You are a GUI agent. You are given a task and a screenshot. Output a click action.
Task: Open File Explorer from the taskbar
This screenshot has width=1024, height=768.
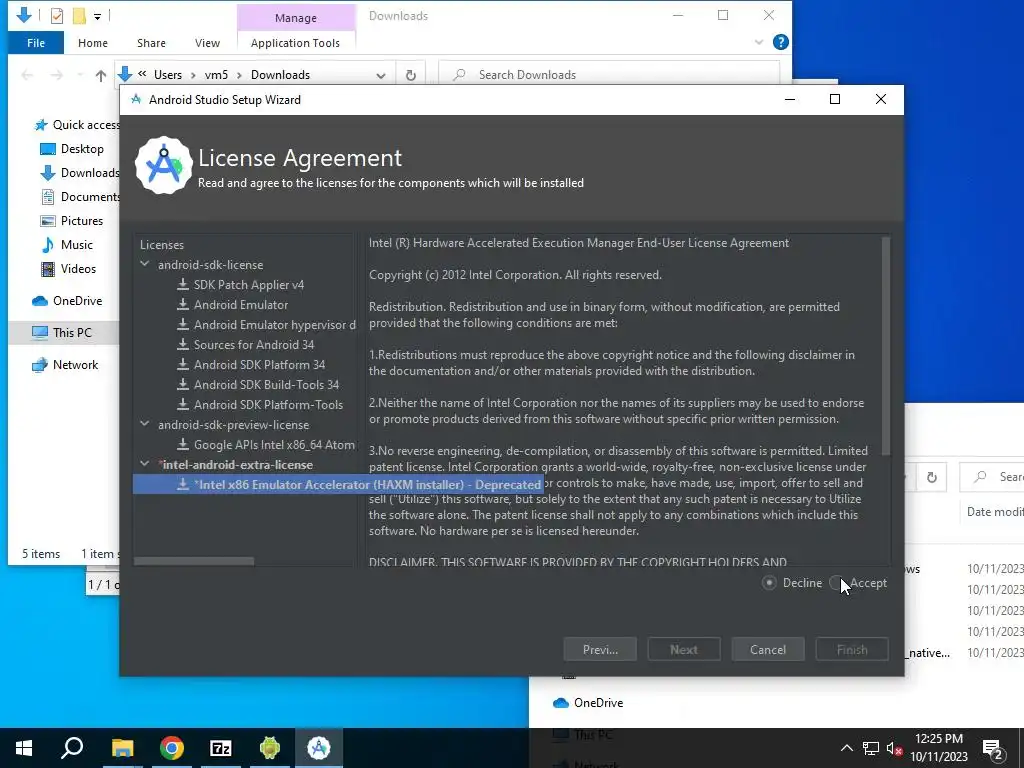pyautogui.click(x=122, y=748)
